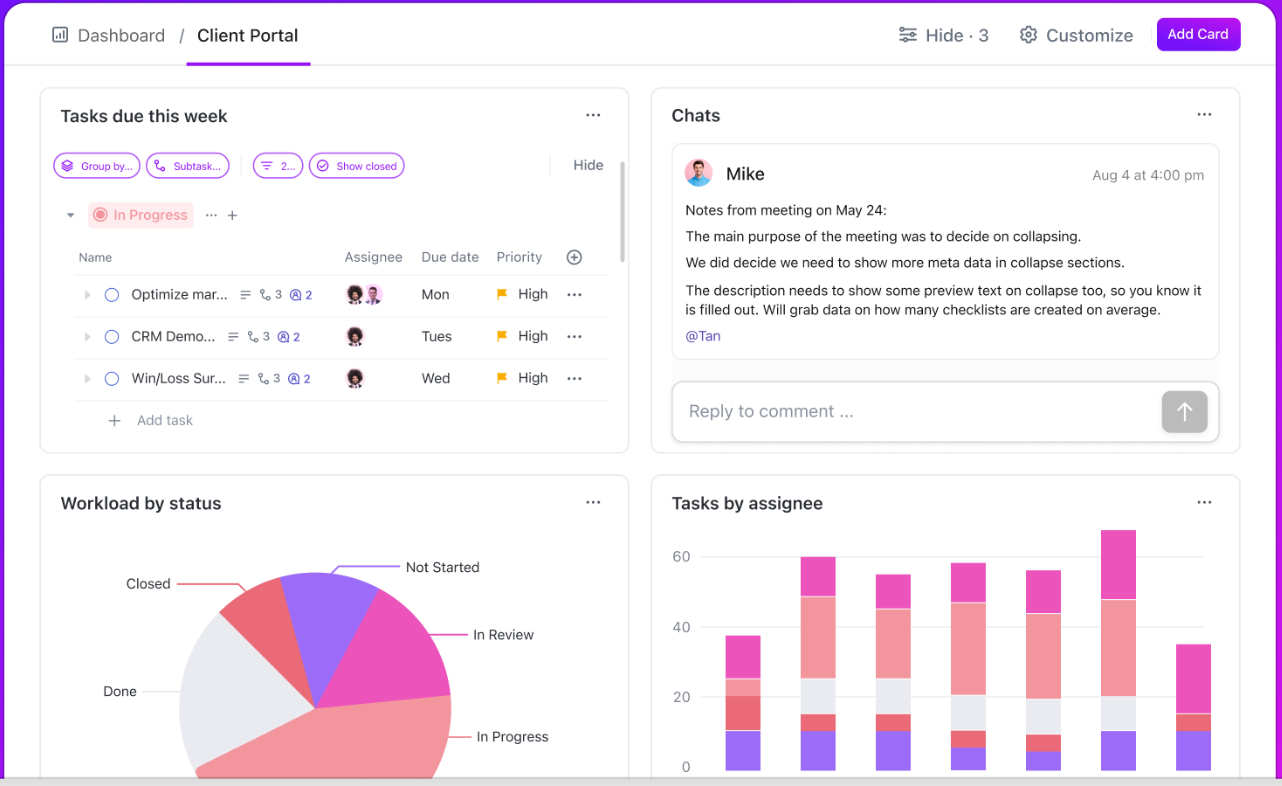Select the Client Portal tab
The width and height of the screenshot is (1282, 786).
click(248, 35)
